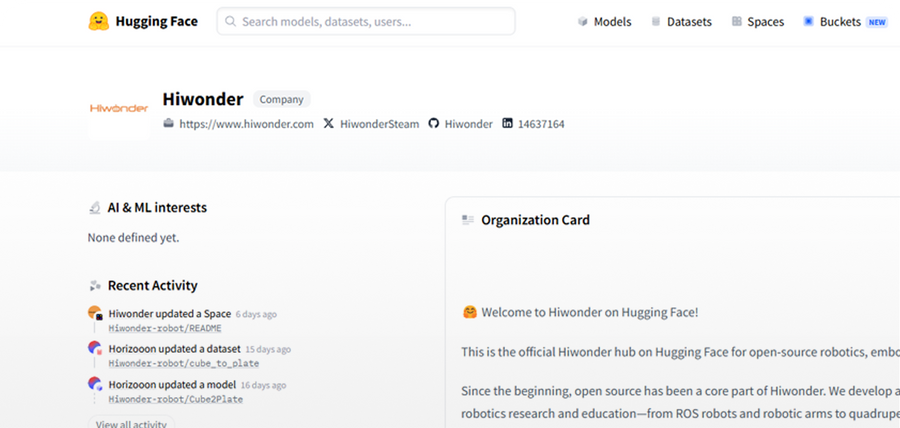900x428 pixels.
Task: Click the Company badge
Action: [281, 99]
